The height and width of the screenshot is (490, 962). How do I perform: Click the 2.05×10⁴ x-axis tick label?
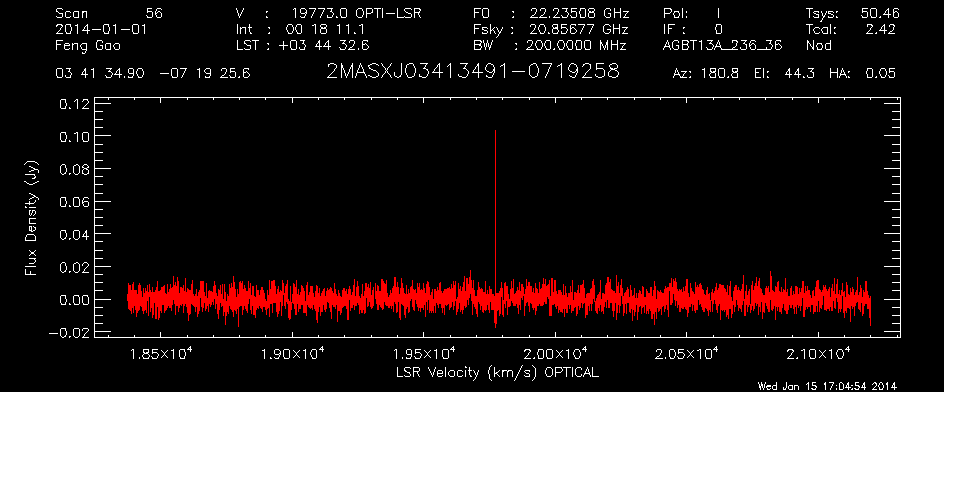(687, 353)
